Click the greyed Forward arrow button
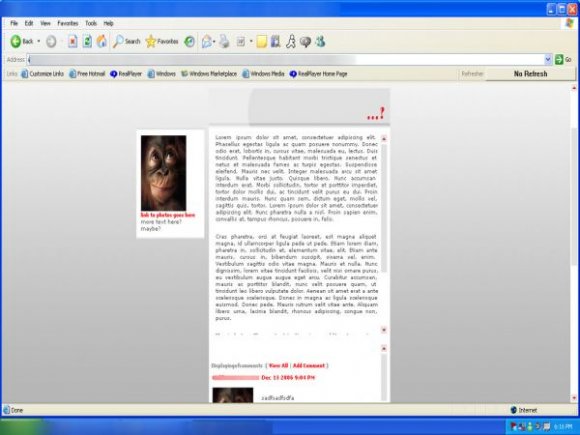 tap(51, 41)
